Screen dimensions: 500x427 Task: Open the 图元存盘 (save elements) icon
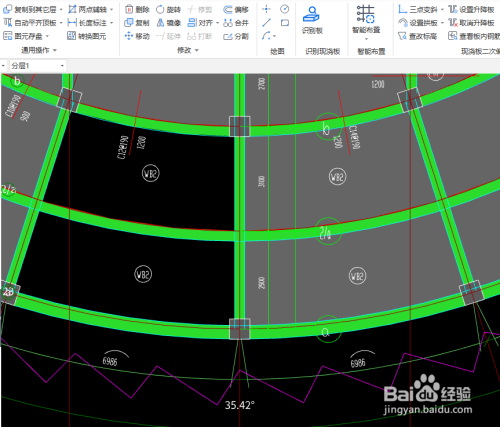(x=7, y=36)
